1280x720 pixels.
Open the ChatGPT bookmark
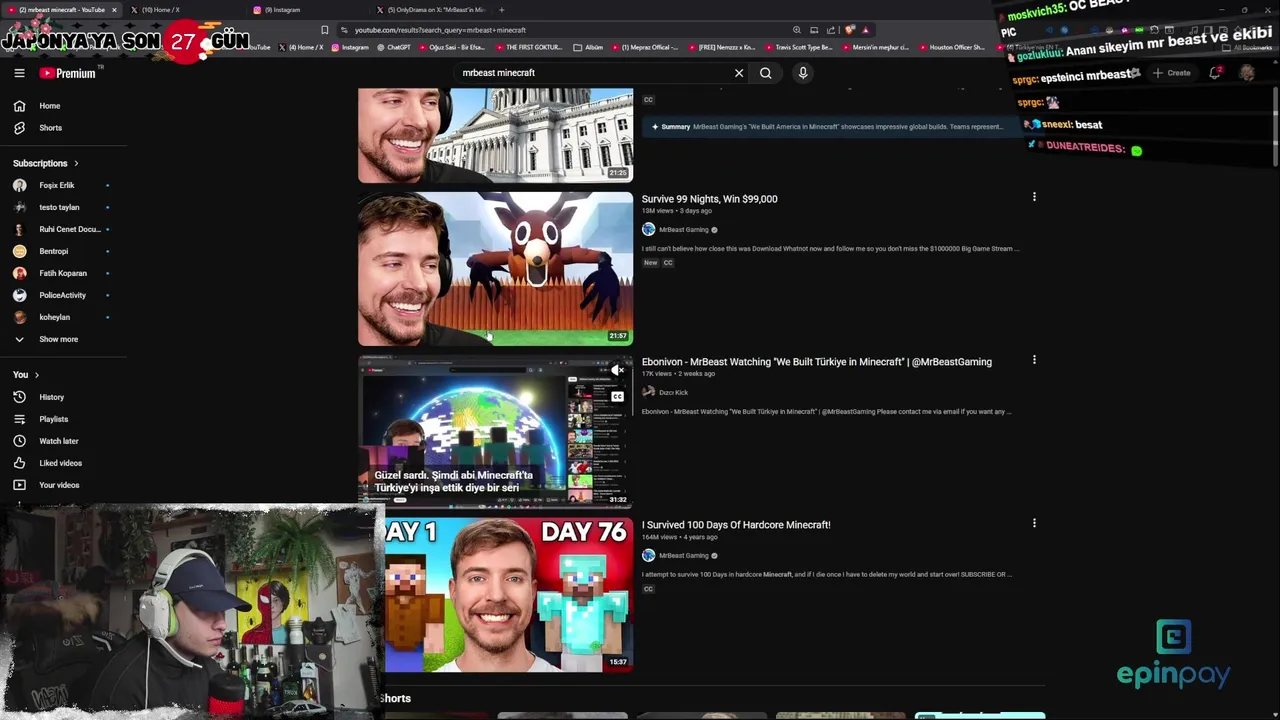pyautogui.click(x=394, y=47)
